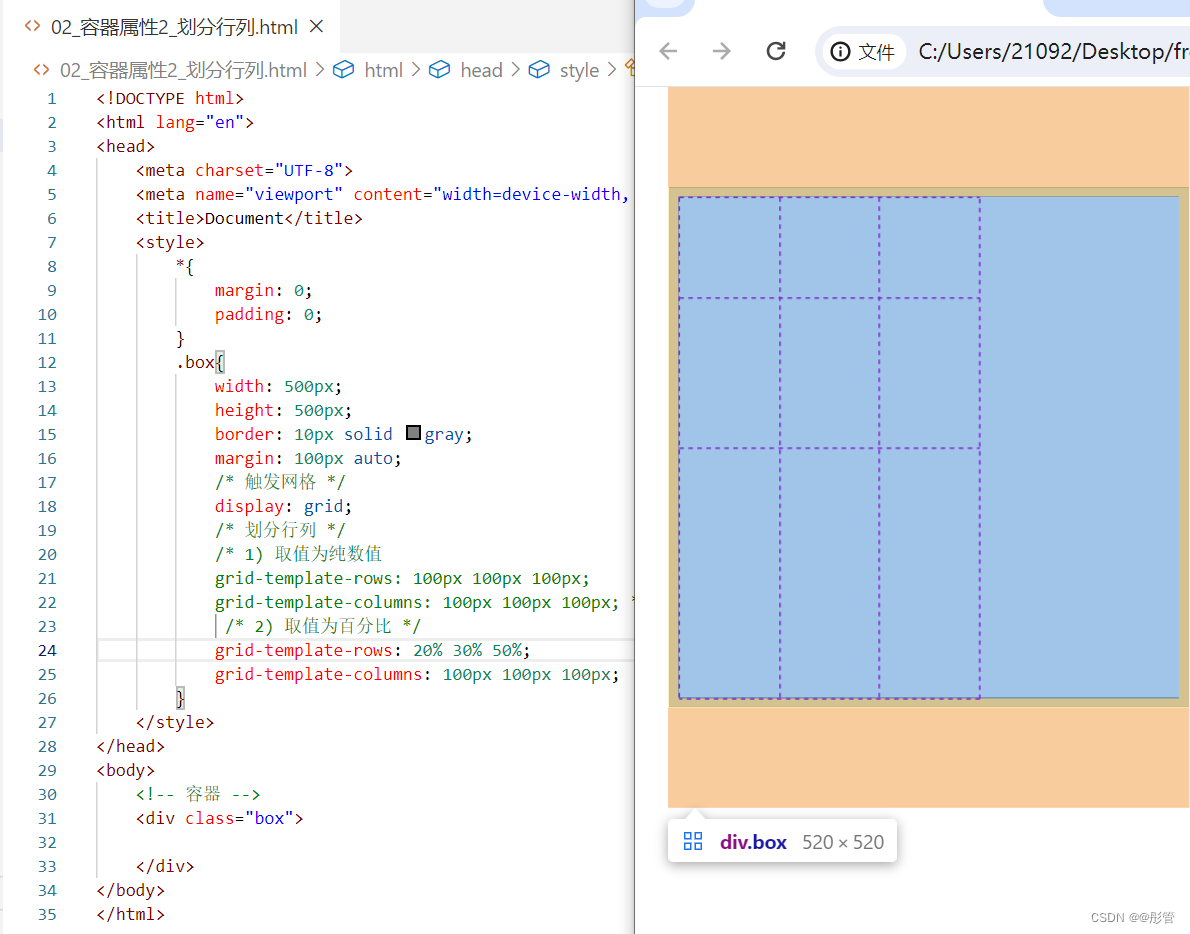Click line number 35 in the gutter
1190x934 pixels.
[x=47, y=914]
